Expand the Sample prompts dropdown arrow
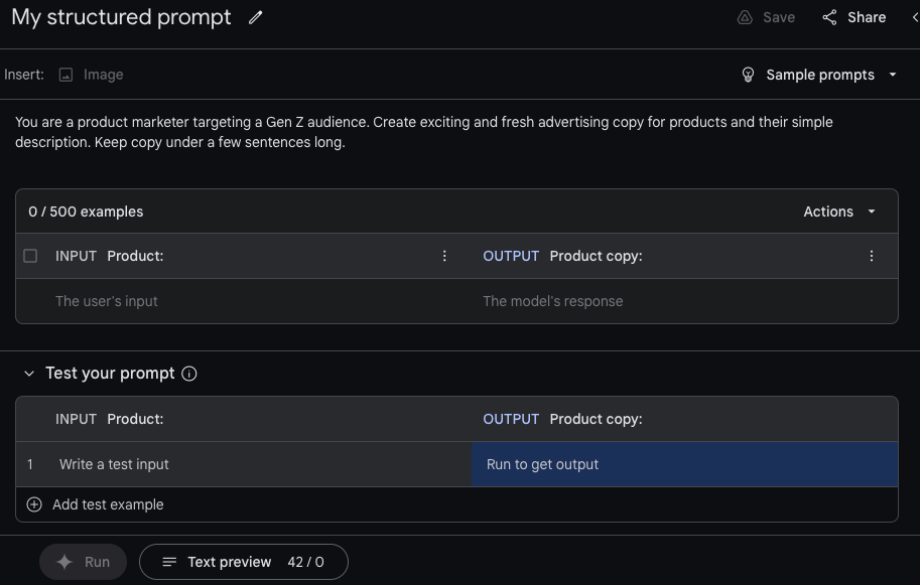The image size is (920, 585). pyautogui.click(x=892, y=76)
